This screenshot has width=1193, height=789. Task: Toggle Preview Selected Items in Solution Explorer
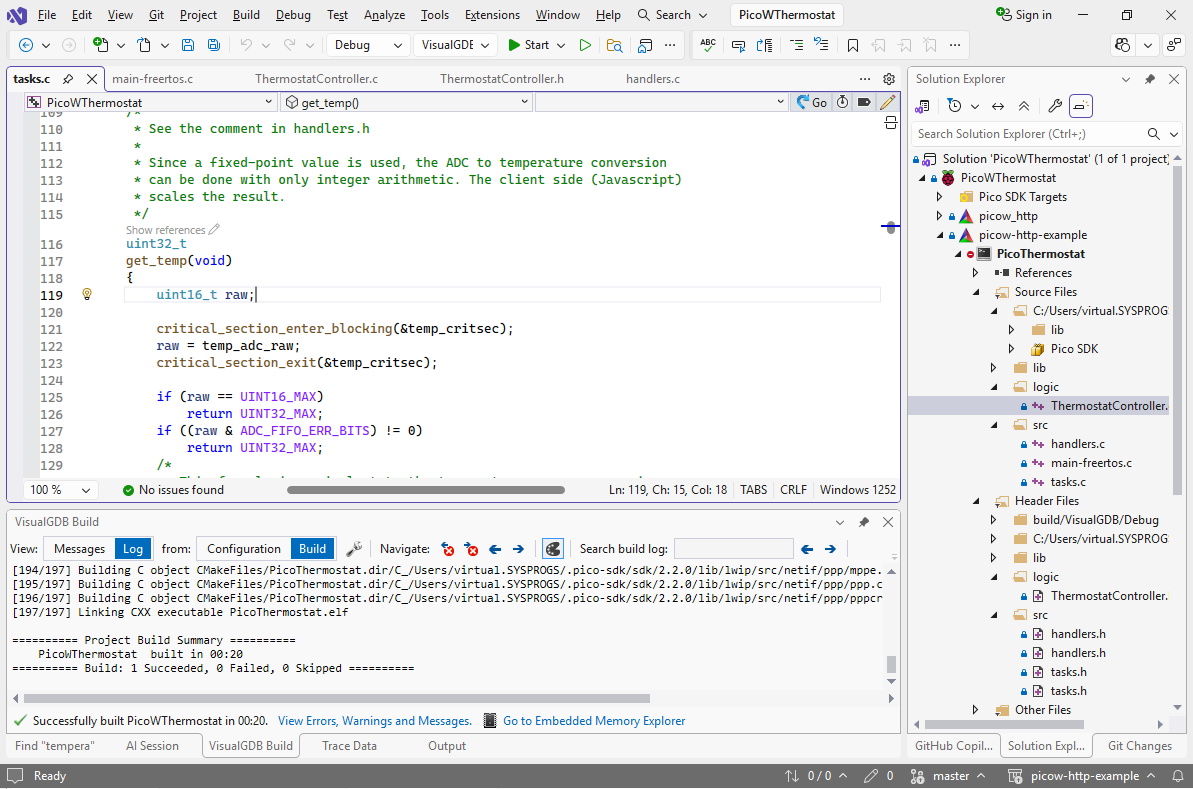(1081, 106)
